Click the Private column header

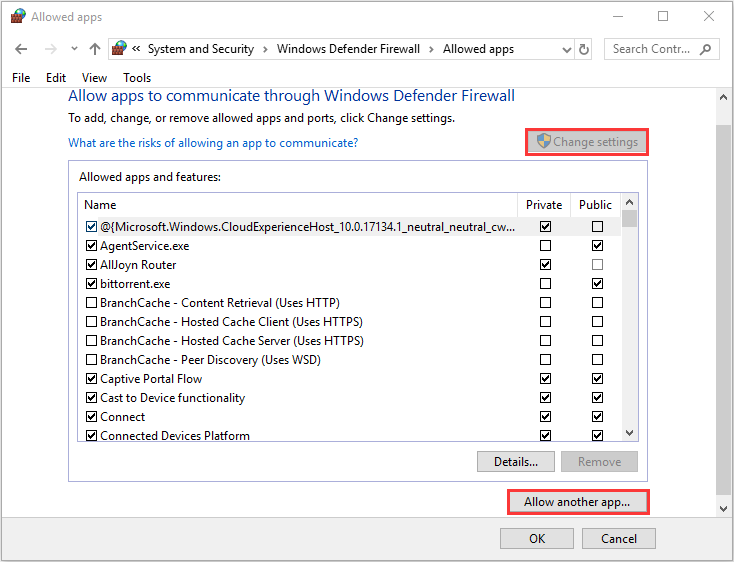(x=544, y=205)
